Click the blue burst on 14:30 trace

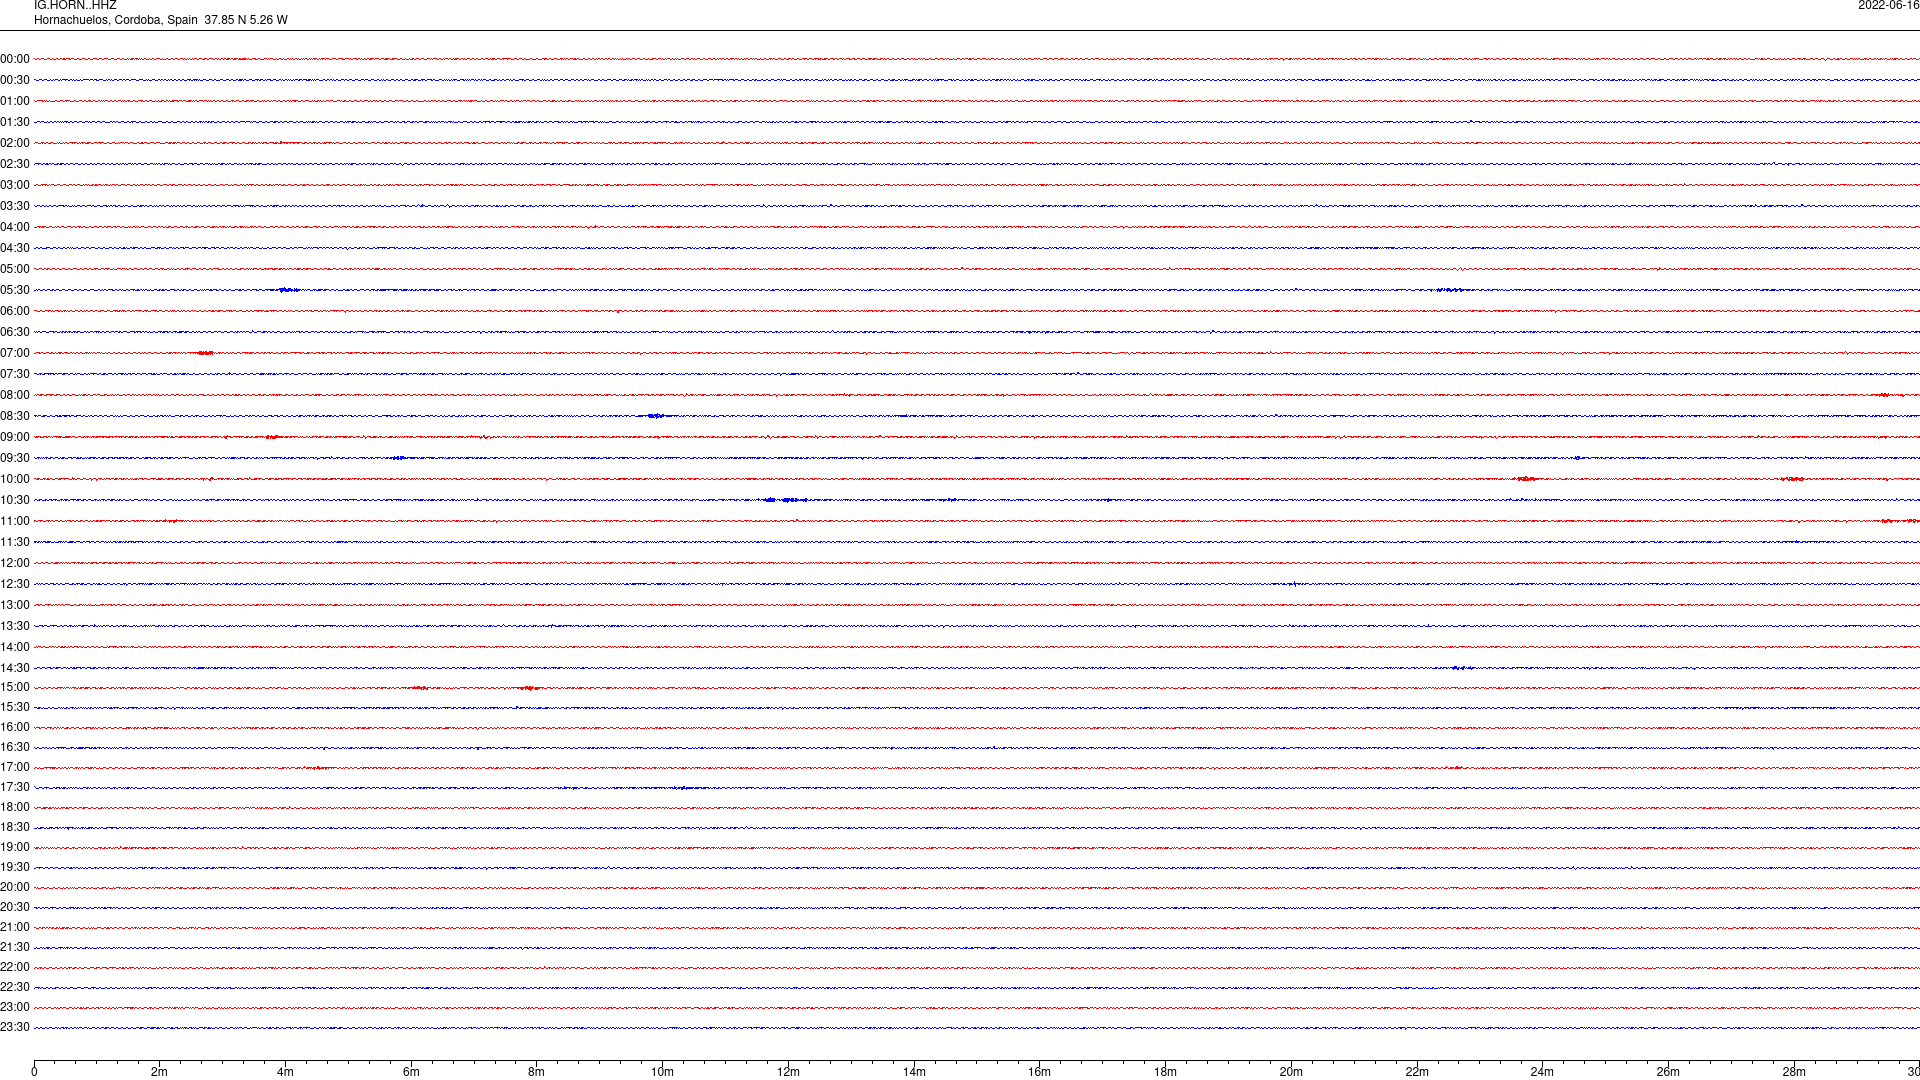(x=1462, y=668)
